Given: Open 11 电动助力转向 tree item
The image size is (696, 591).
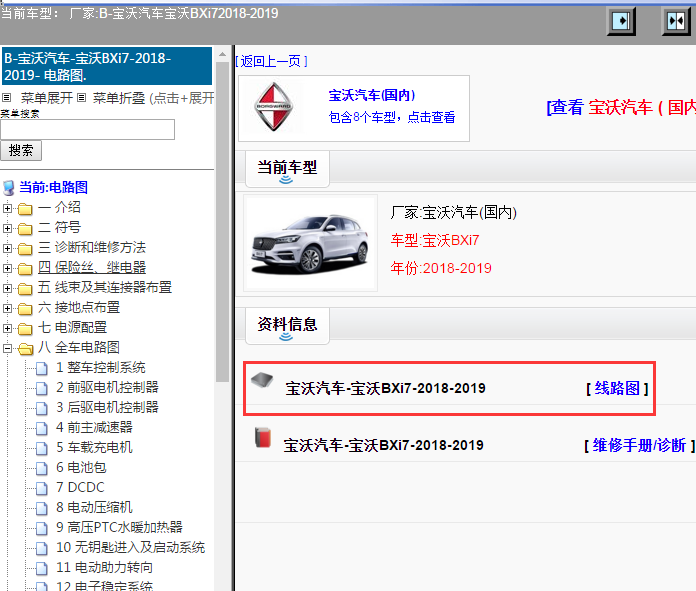Looking at the screenshot, I should (x=104, y=567).
